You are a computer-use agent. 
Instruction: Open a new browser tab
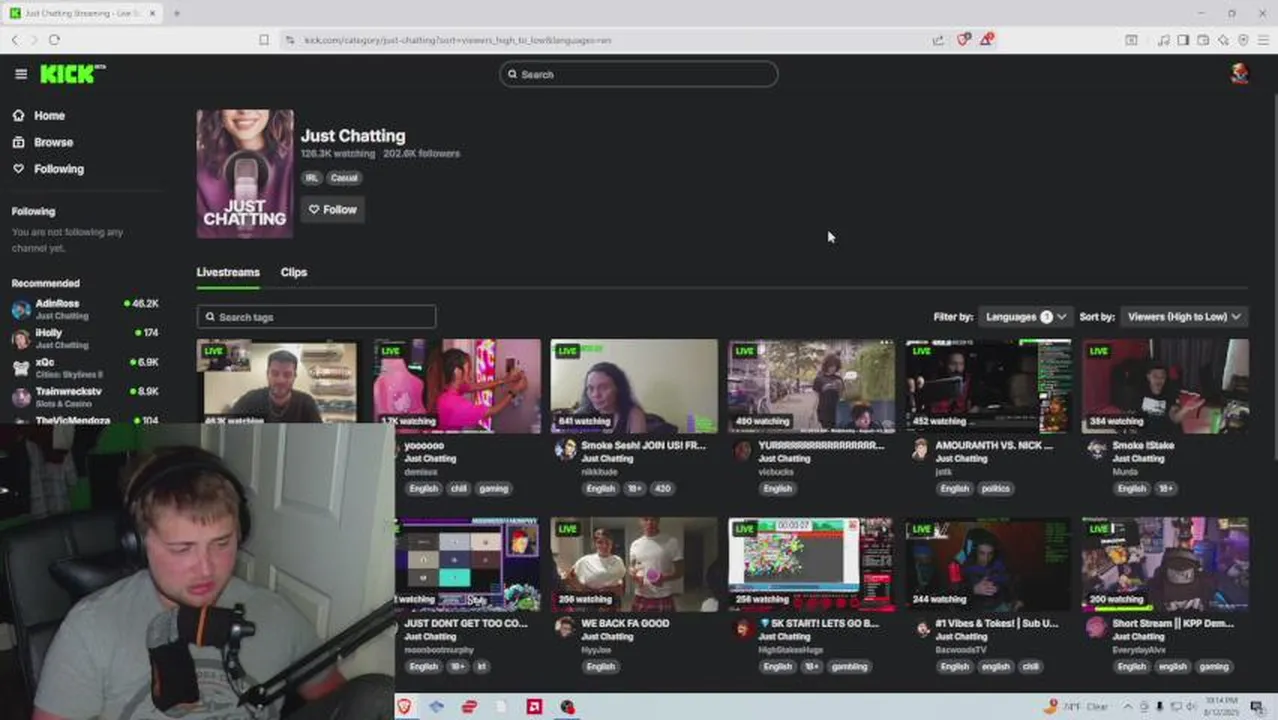(x=176, y=13)
